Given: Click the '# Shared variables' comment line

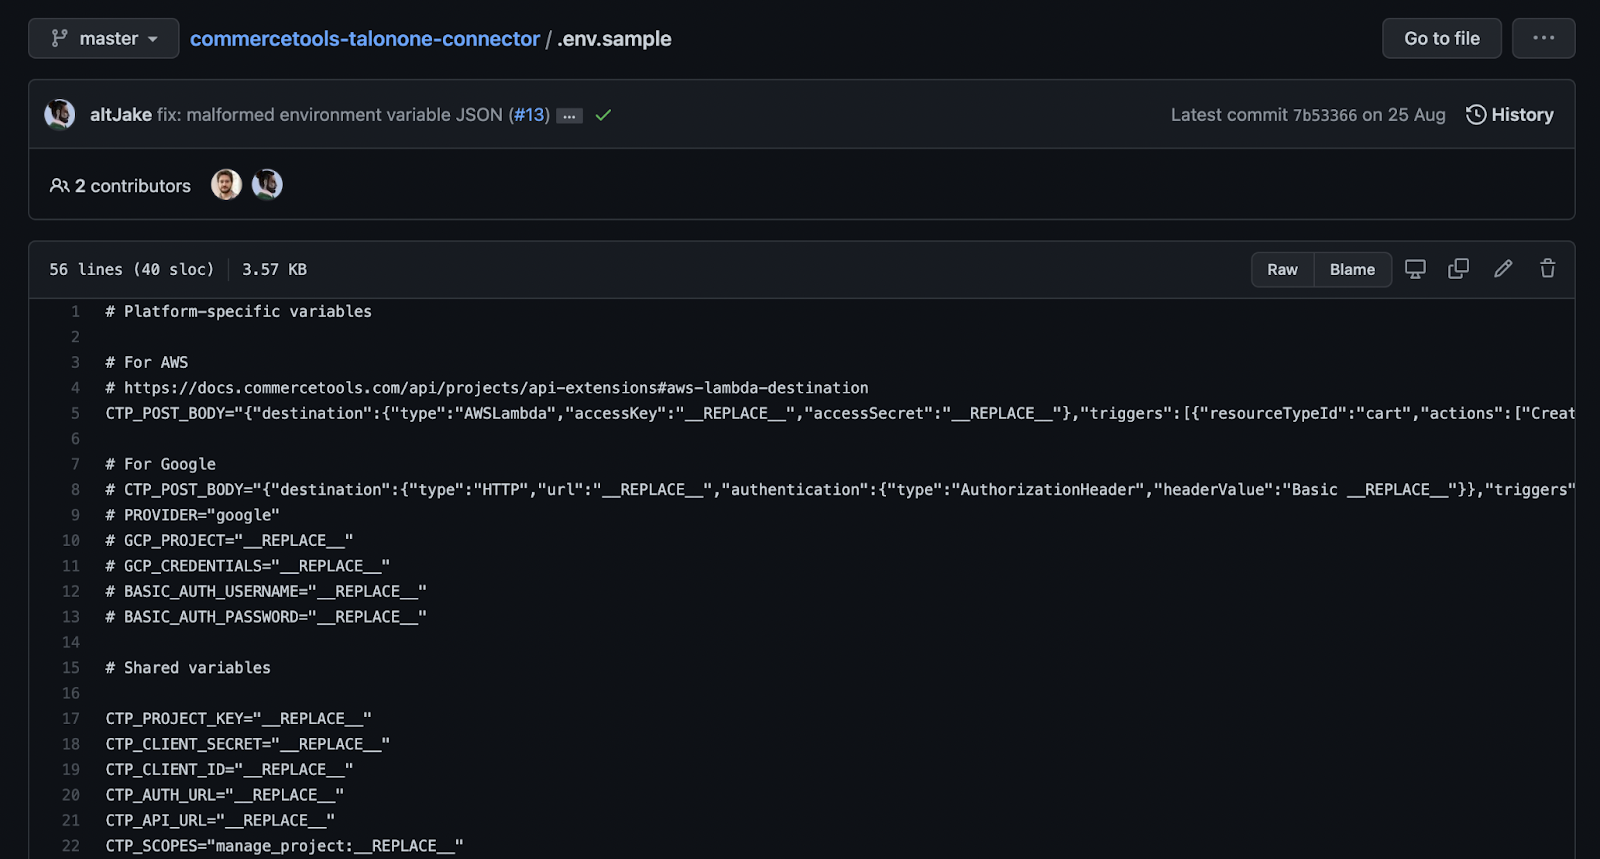Looking at the screenshot, I should (x=188, y=667).
